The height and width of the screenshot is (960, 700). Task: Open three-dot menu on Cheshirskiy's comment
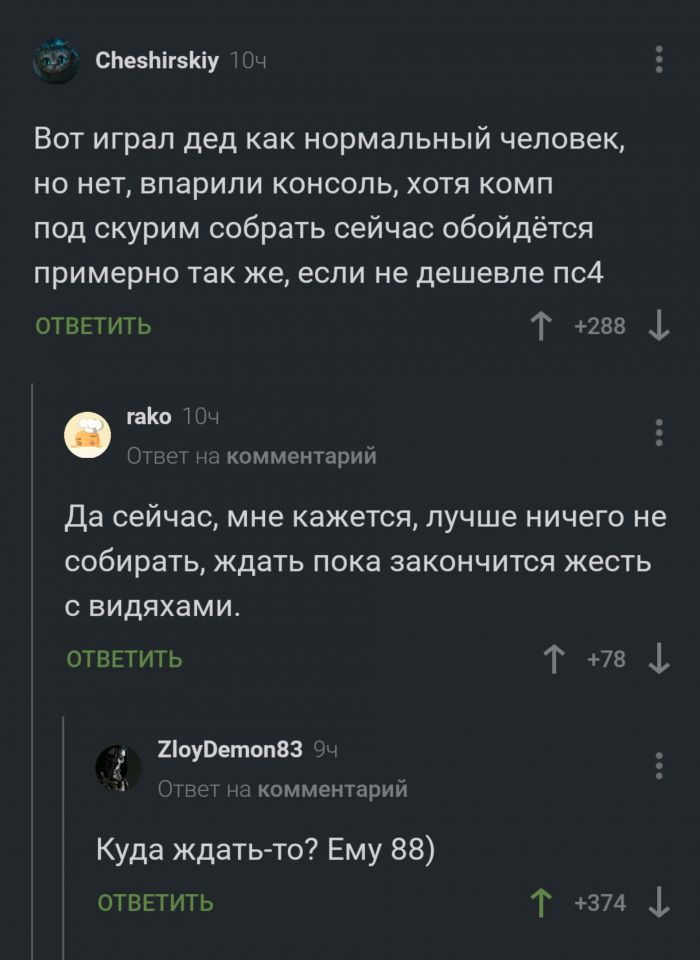pyautogui.click(x=658, y=60)
